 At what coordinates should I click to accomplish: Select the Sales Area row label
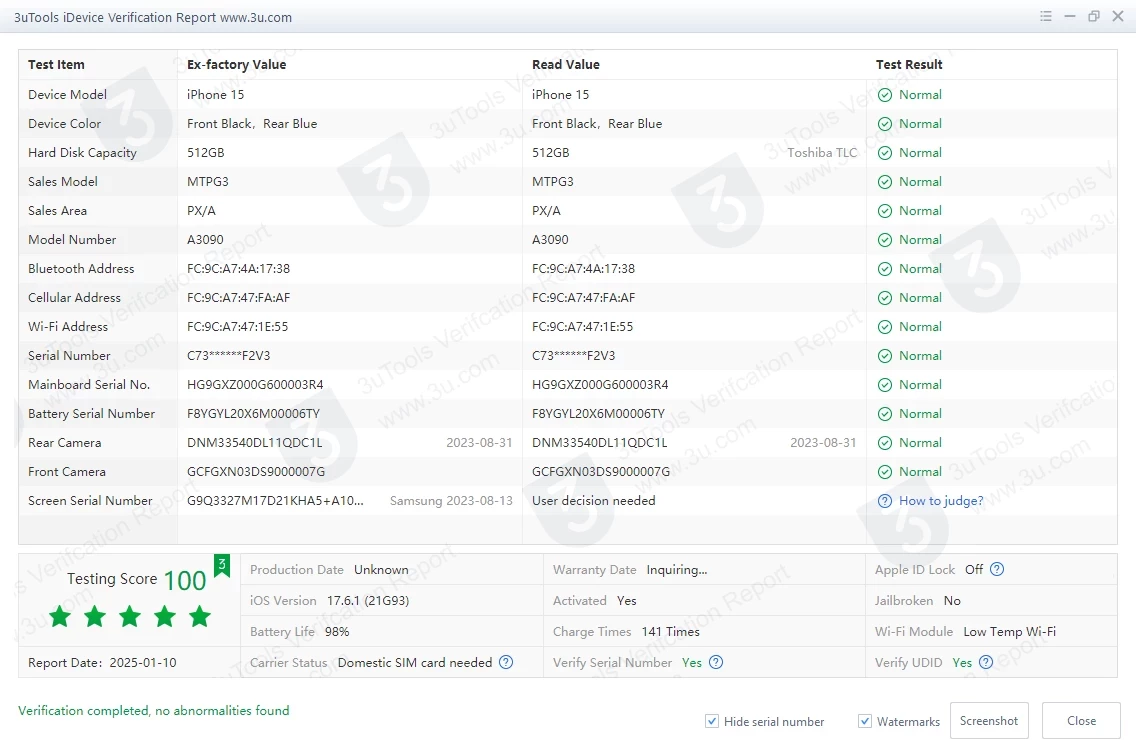(x=57, y=211)
